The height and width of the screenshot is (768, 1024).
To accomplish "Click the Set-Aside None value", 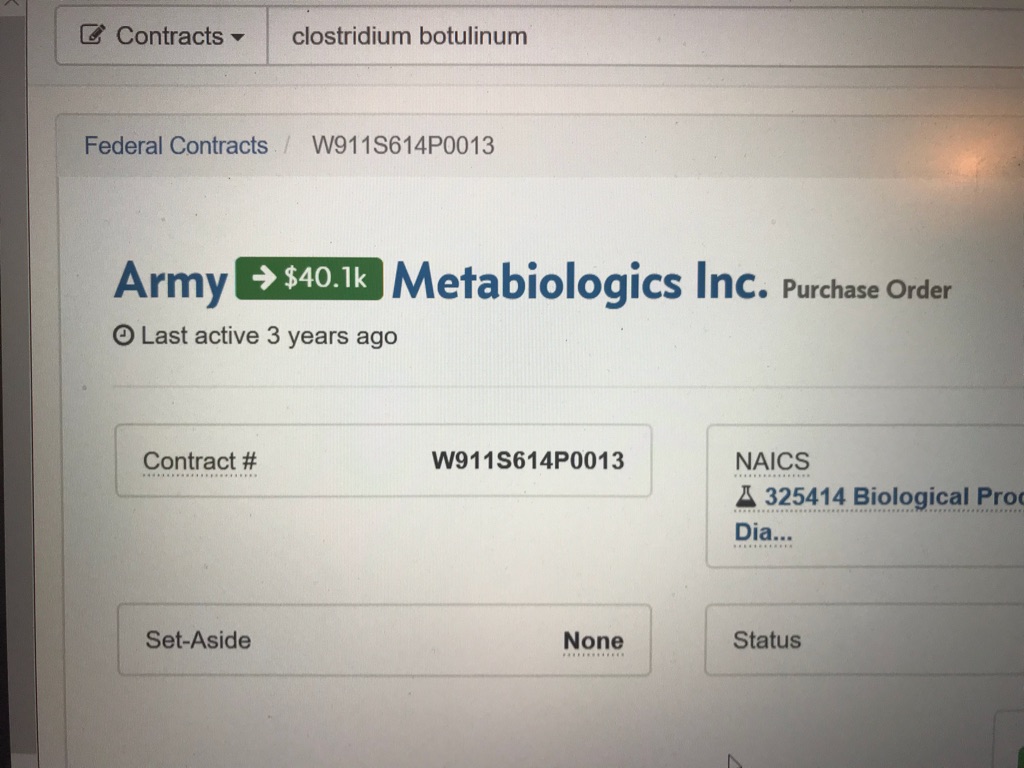I will (593, 641).
